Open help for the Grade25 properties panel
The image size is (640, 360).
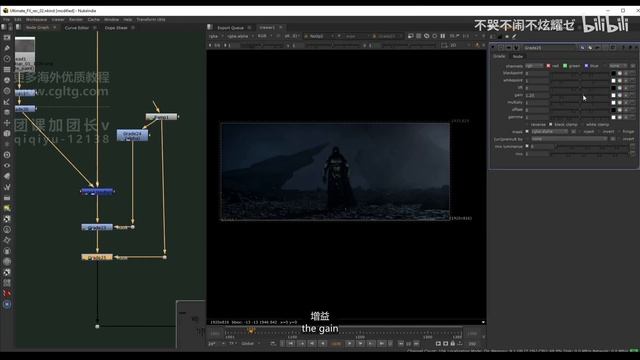(x=623, y=48)
